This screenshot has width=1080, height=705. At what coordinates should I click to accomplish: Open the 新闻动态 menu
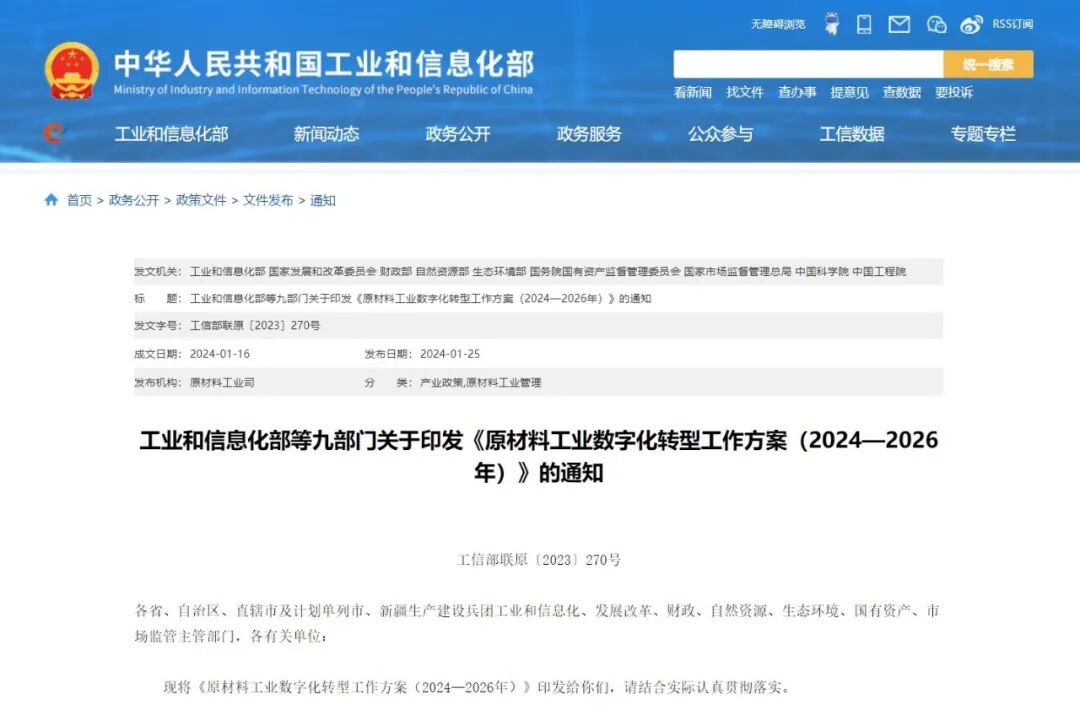point(326,134)
